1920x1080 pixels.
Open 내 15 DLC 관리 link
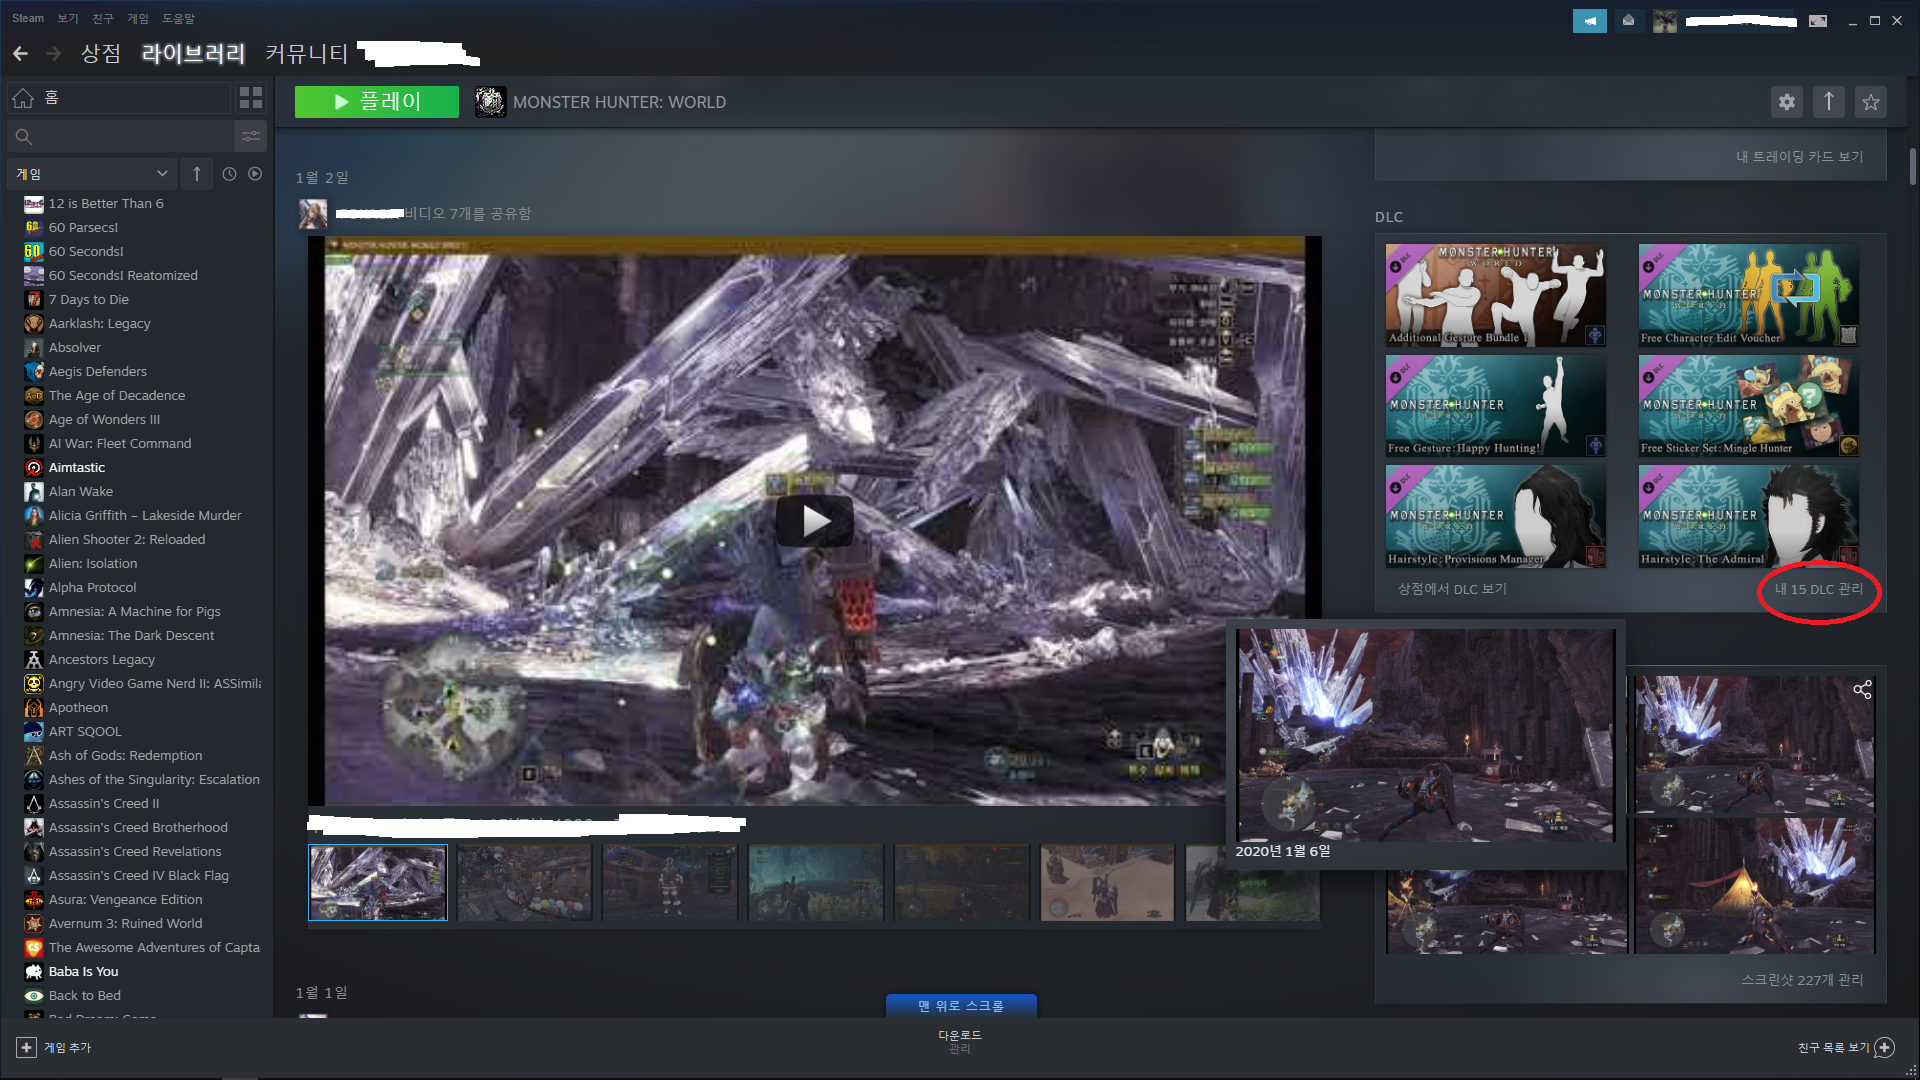tap(1818, 589)
